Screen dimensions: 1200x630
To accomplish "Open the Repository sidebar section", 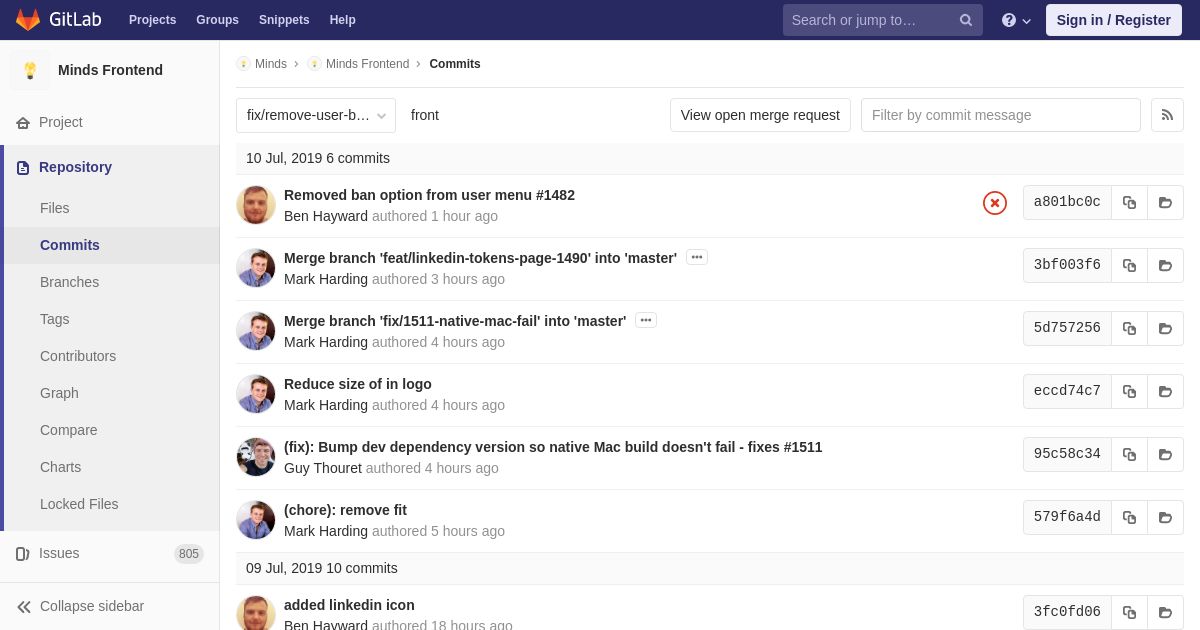I will pos(110,167).
